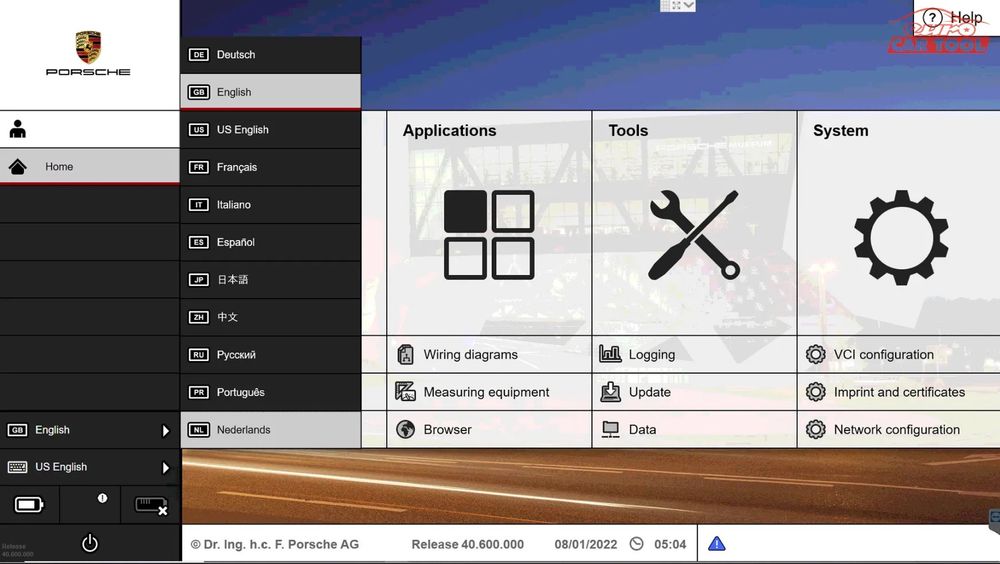Open Help at top right
The width and height of the screenshot is (1000, 564).
pos(953,18)
